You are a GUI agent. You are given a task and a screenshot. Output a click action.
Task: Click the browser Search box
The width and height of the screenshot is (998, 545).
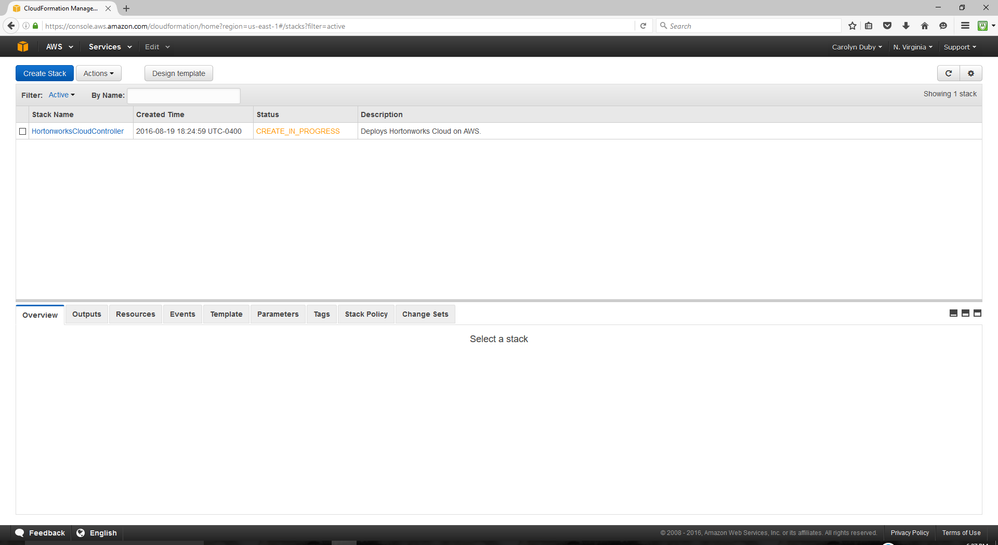pyautogui.click(x=748, y=26)
